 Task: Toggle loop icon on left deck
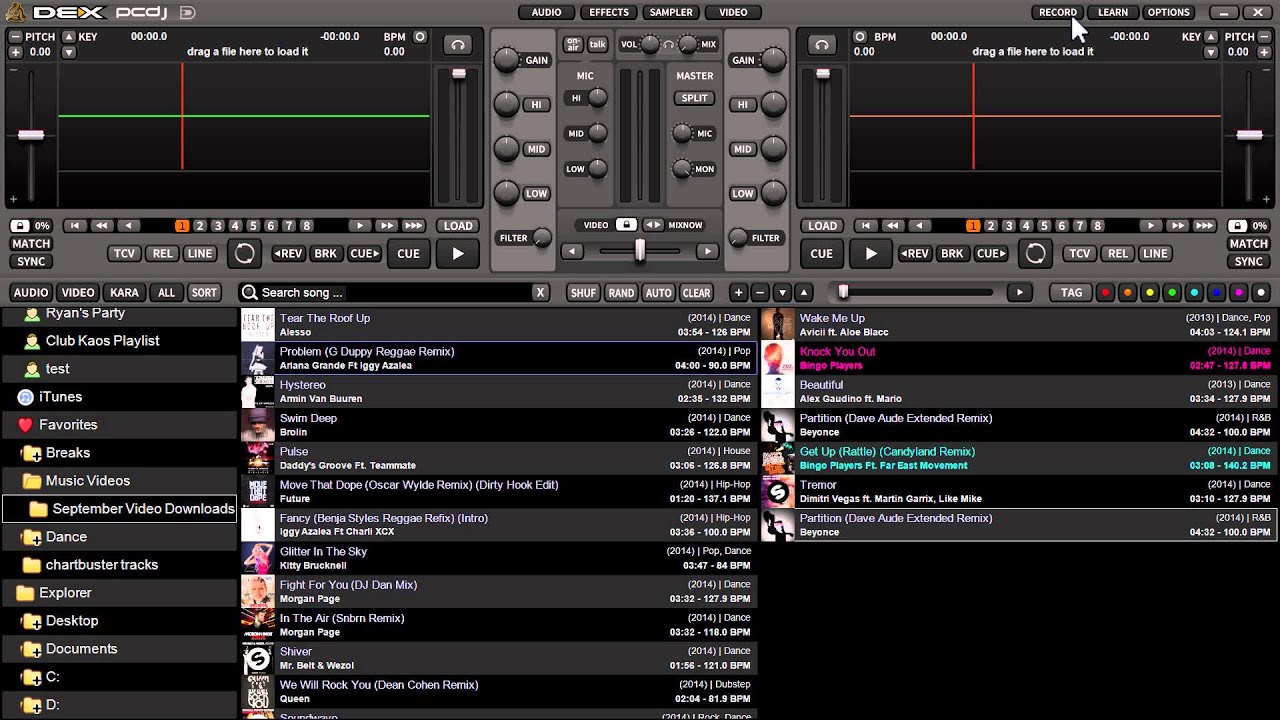click(244, 254)
